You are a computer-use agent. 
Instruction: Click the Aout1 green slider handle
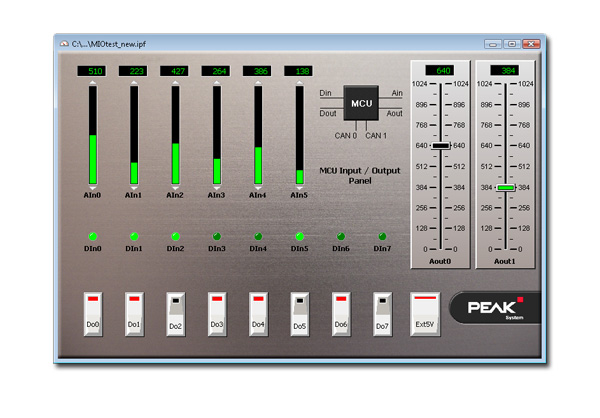[x=506, y=187]
